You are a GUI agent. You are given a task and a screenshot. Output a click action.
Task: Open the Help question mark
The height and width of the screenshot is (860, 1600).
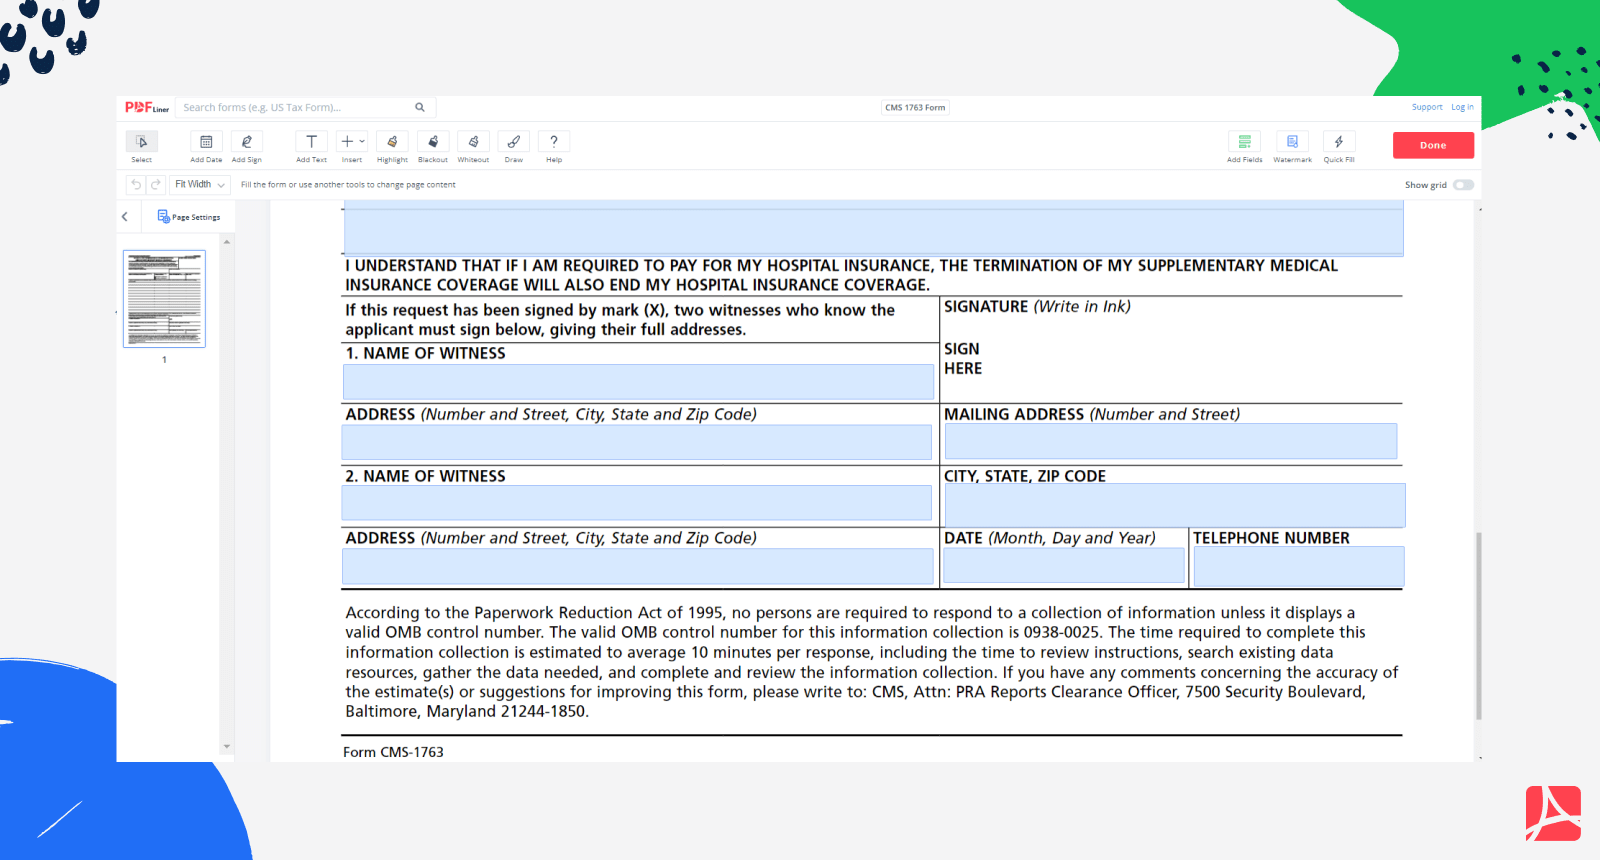554,142
